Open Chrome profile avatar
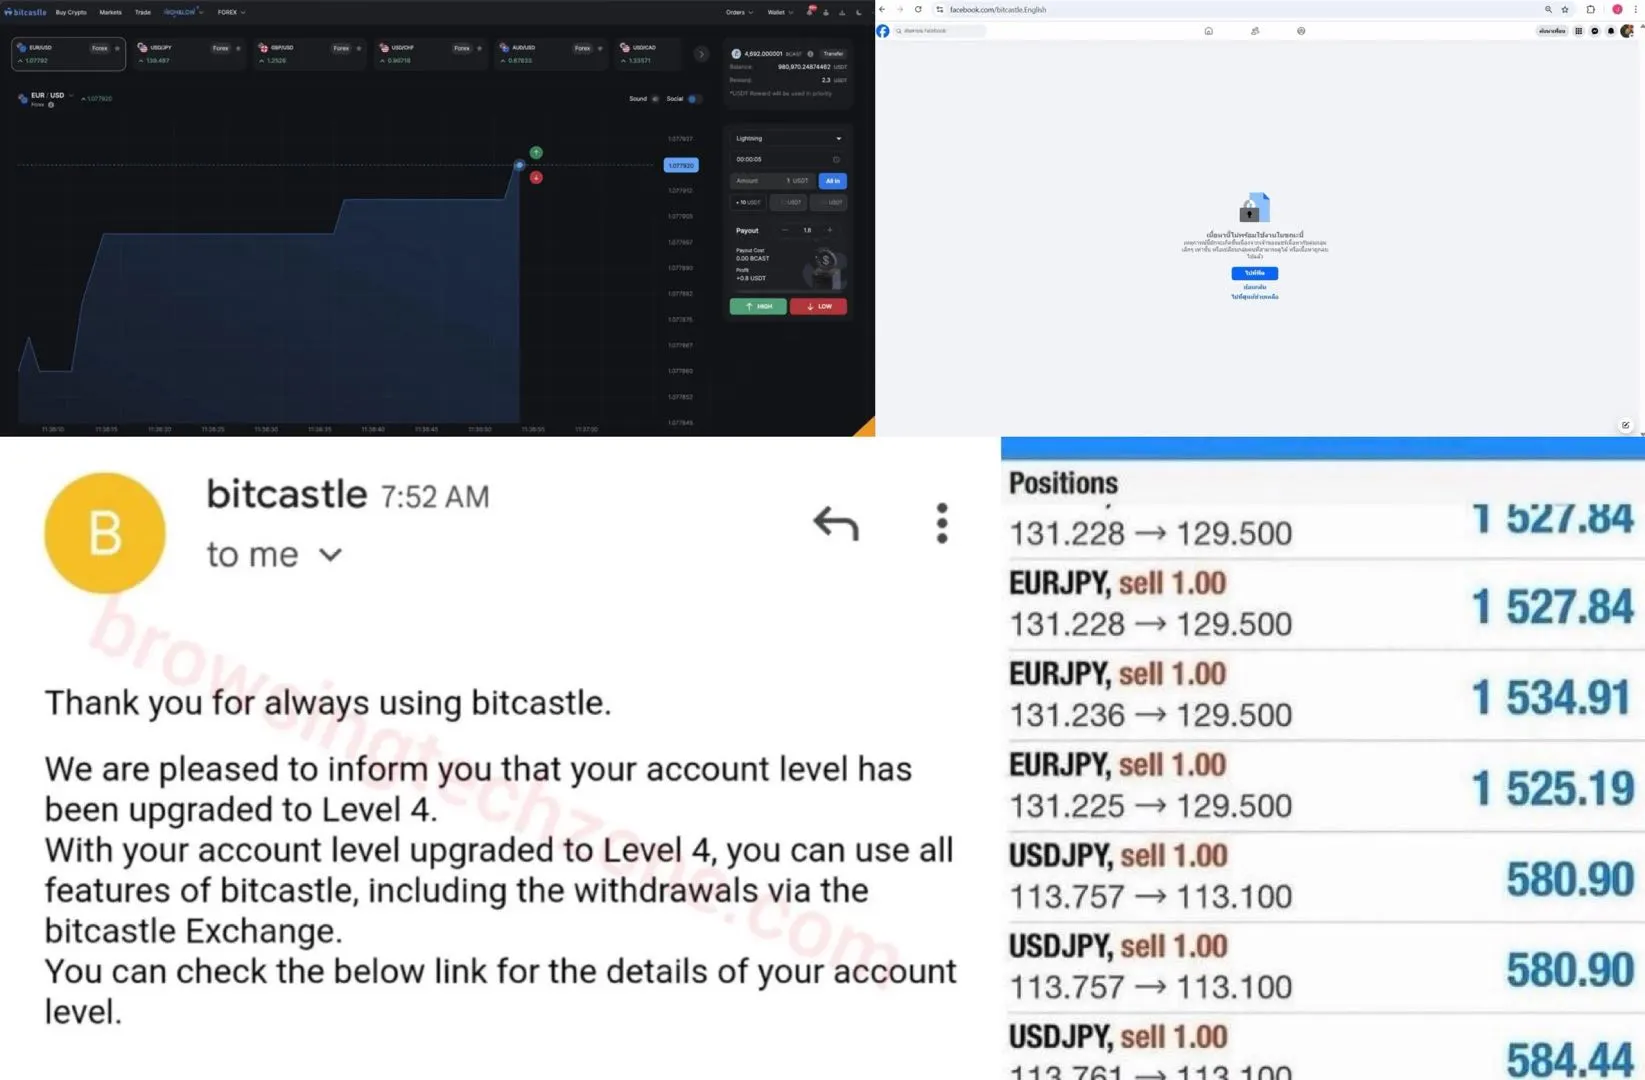This screenshot has height=1080, width=1645. tap(1617, 9)
